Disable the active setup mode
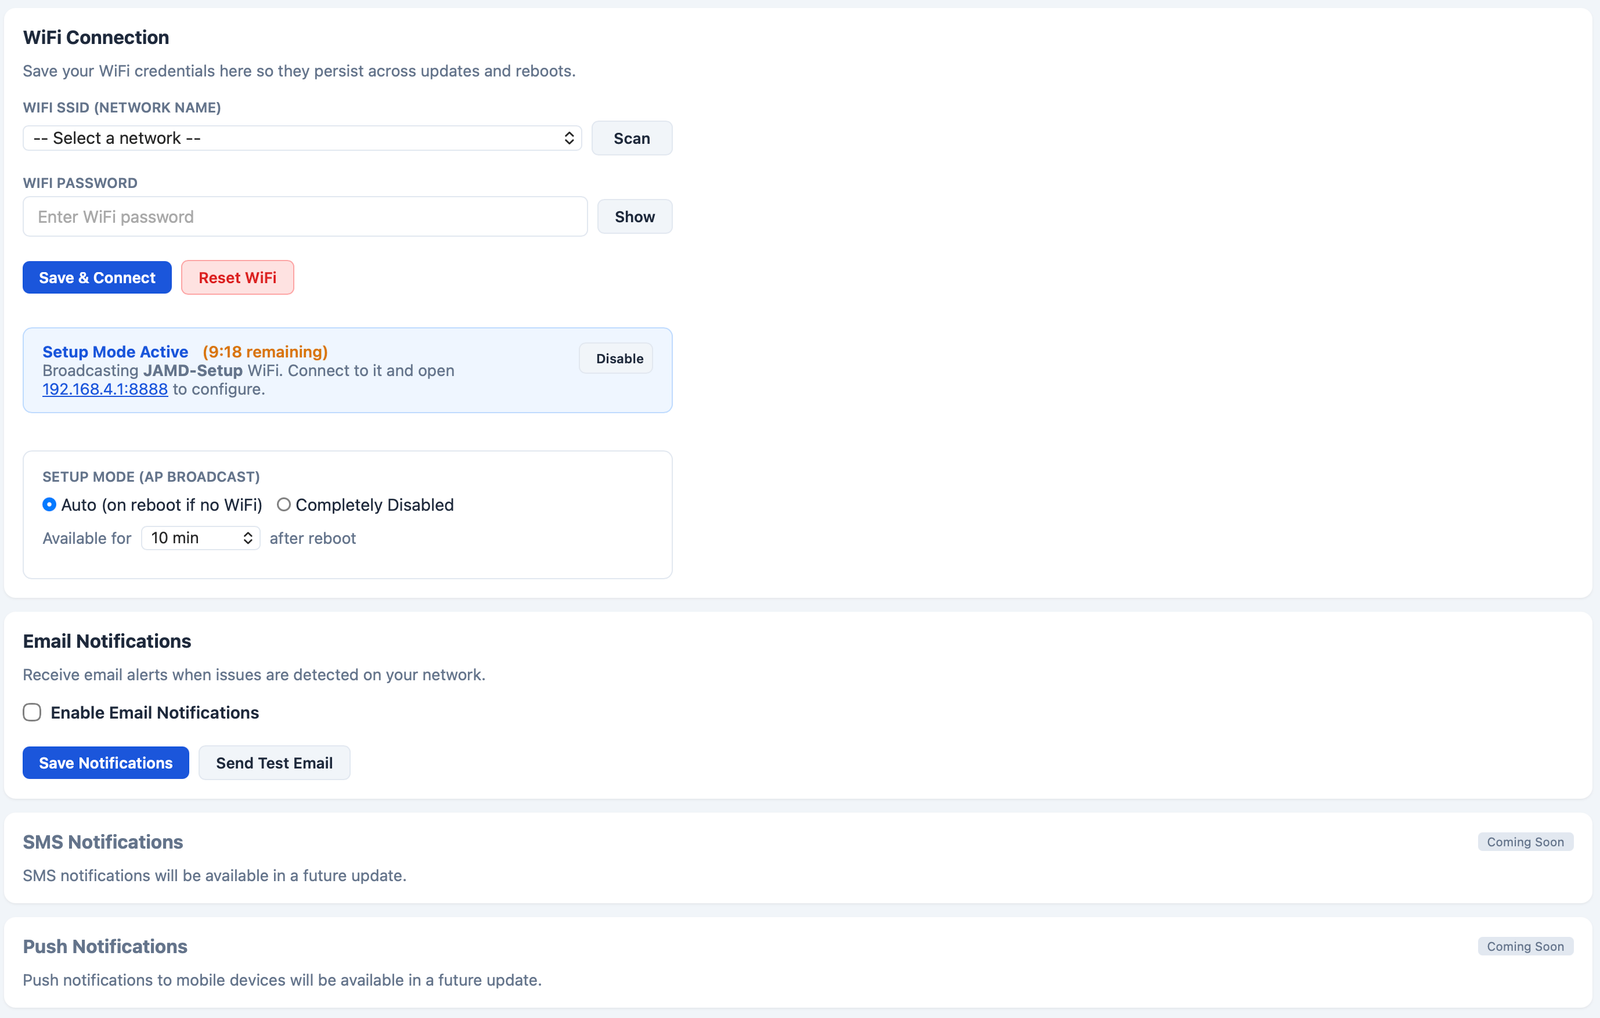1600x1018 pixels. click(x=615, y=358)
